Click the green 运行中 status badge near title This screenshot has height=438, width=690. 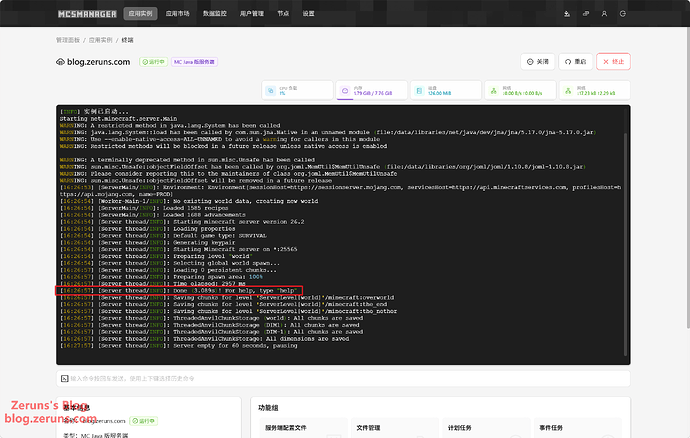(x=154, y=62)
